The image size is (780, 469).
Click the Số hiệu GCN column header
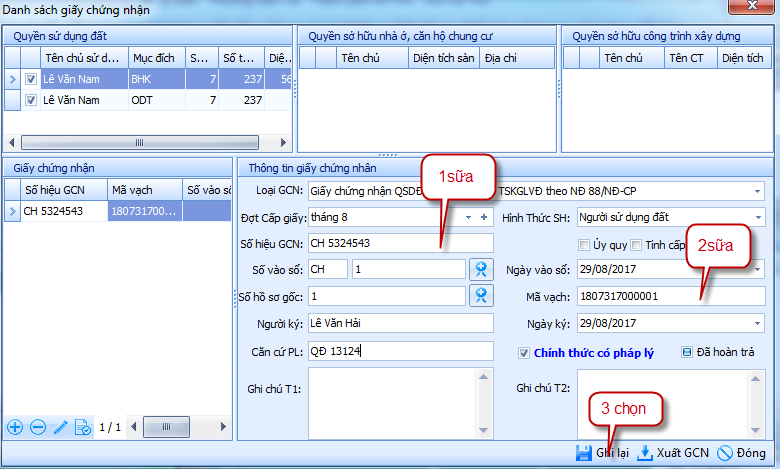point(56,189)
